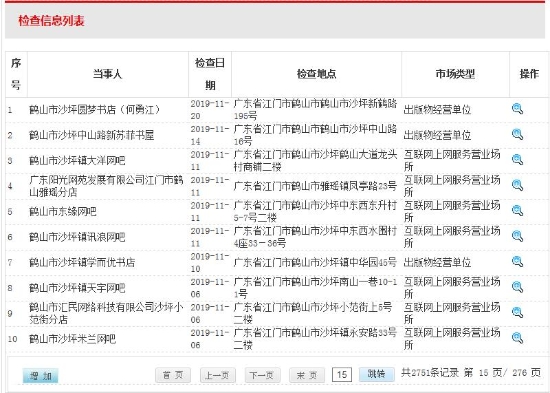Click magnifier icon for 汇民网络科技 小范街分店 row
The height and width of the screenshot is (393, 550).
pos(517,312)
